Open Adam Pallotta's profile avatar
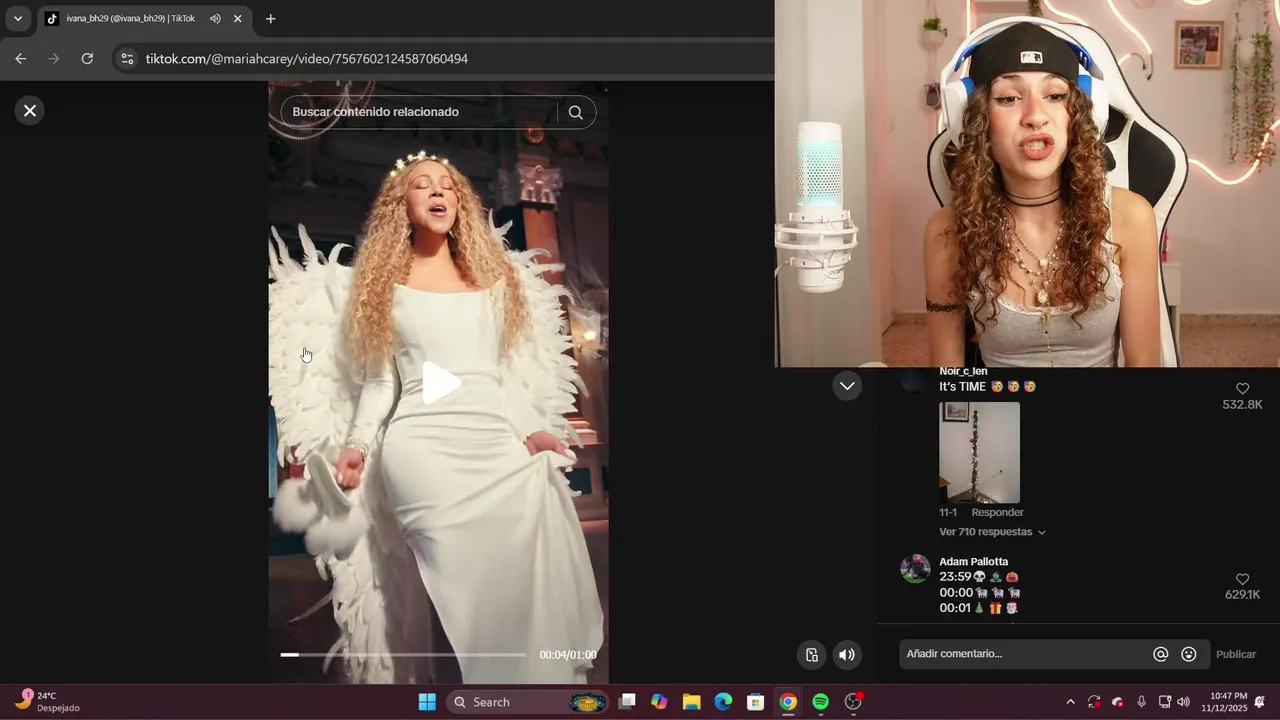This screenshot has height=720, width=1280. pyautogui.click(x=915, y=569)
